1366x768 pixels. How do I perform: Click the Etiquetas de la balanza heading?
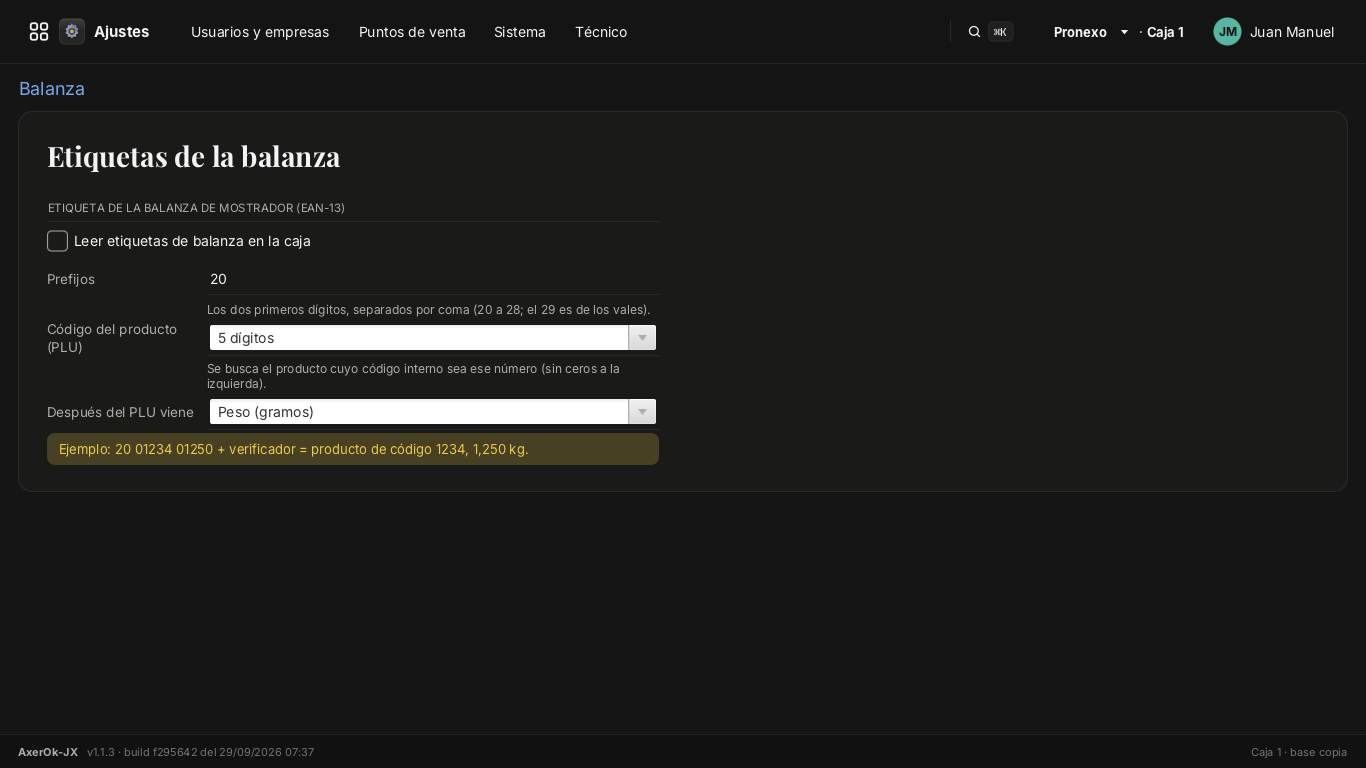click(194, 157)
